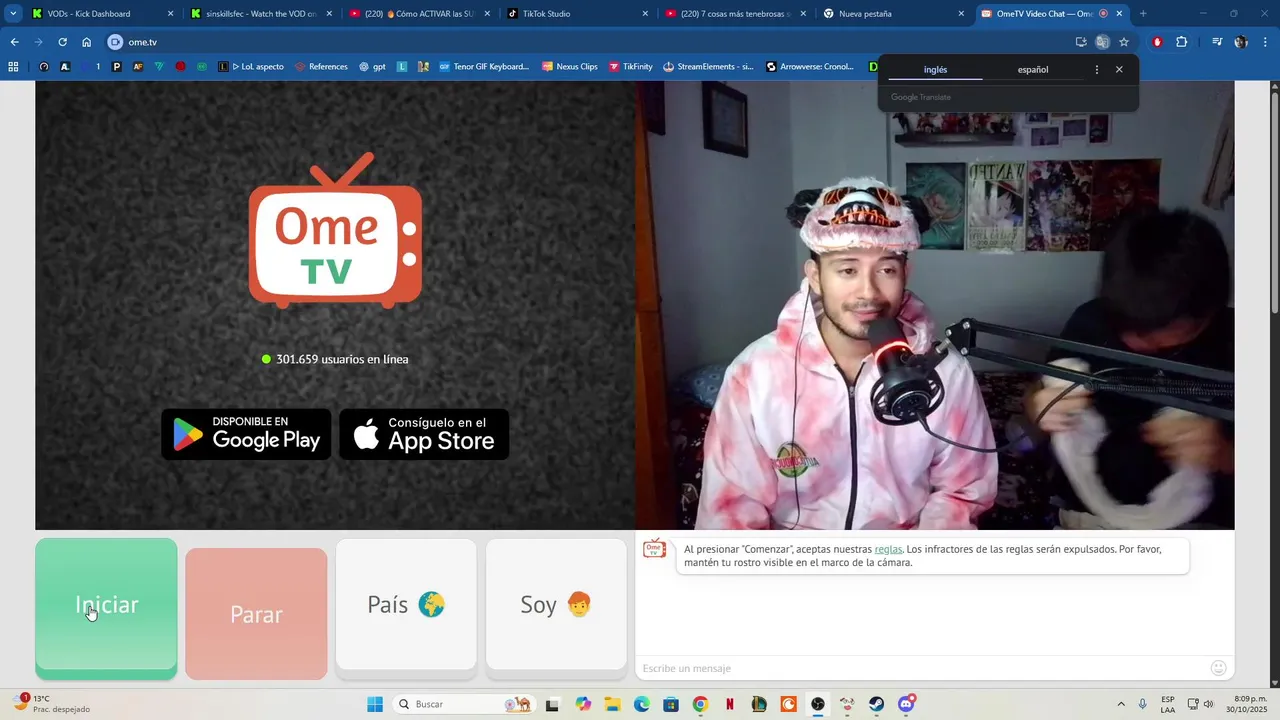Open the extensions puzzle icon

(1181, 42)
